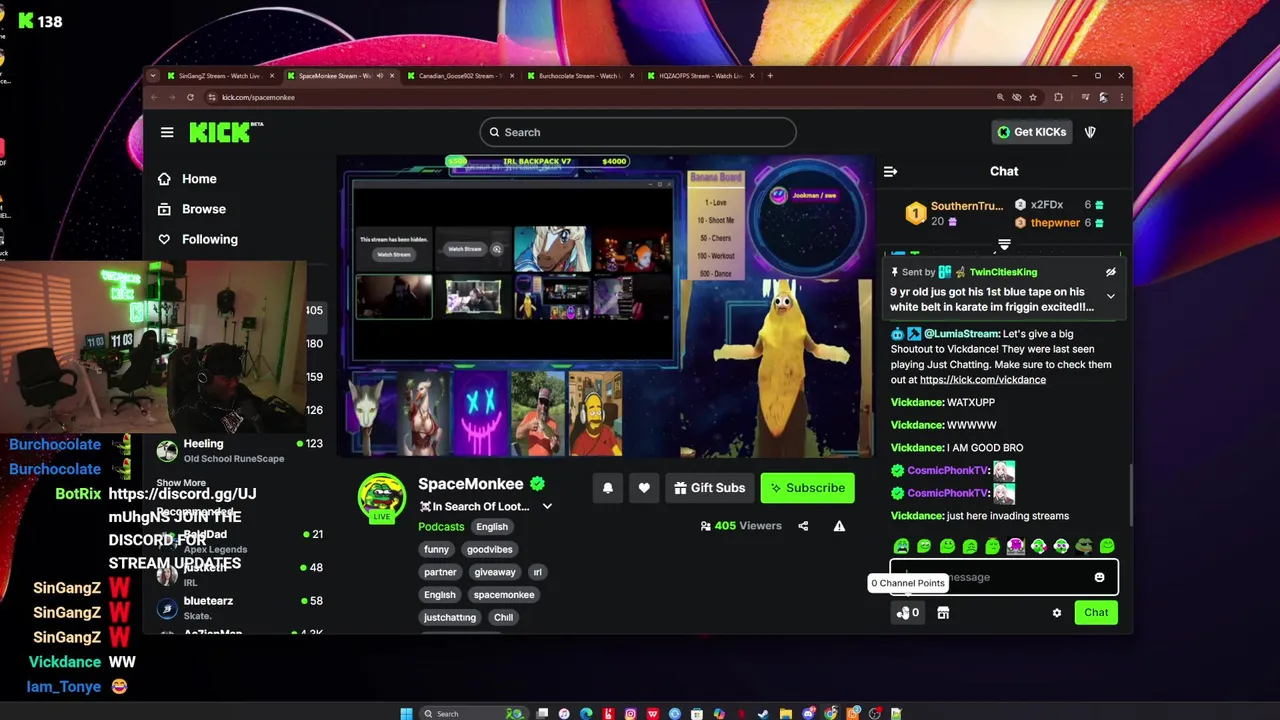Expand the pinned chat message
The height and width of the screenshot is (720, 1280).
(x=1110, y=296)
